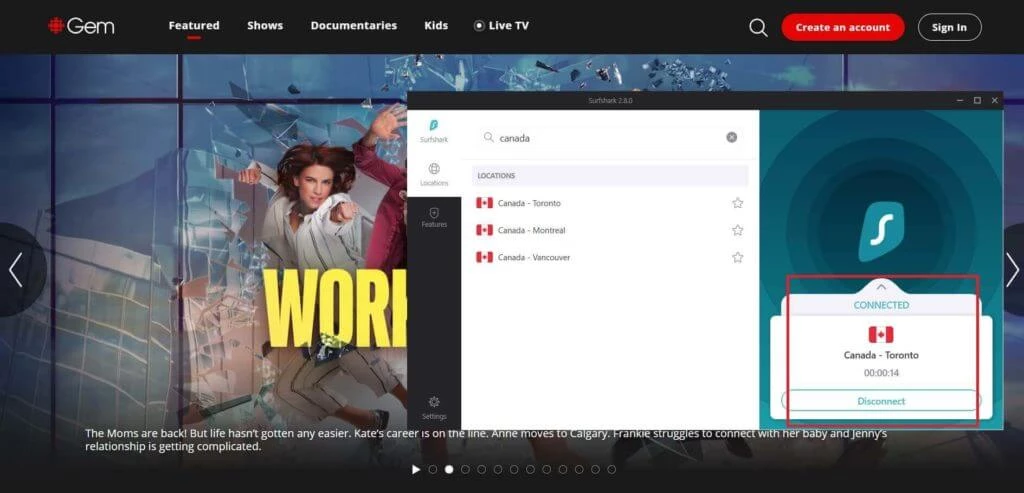The width and height of the screenshot is (1024, 493).
Task: Click the CONNECTED status text
Action: [x=881, y=305]
